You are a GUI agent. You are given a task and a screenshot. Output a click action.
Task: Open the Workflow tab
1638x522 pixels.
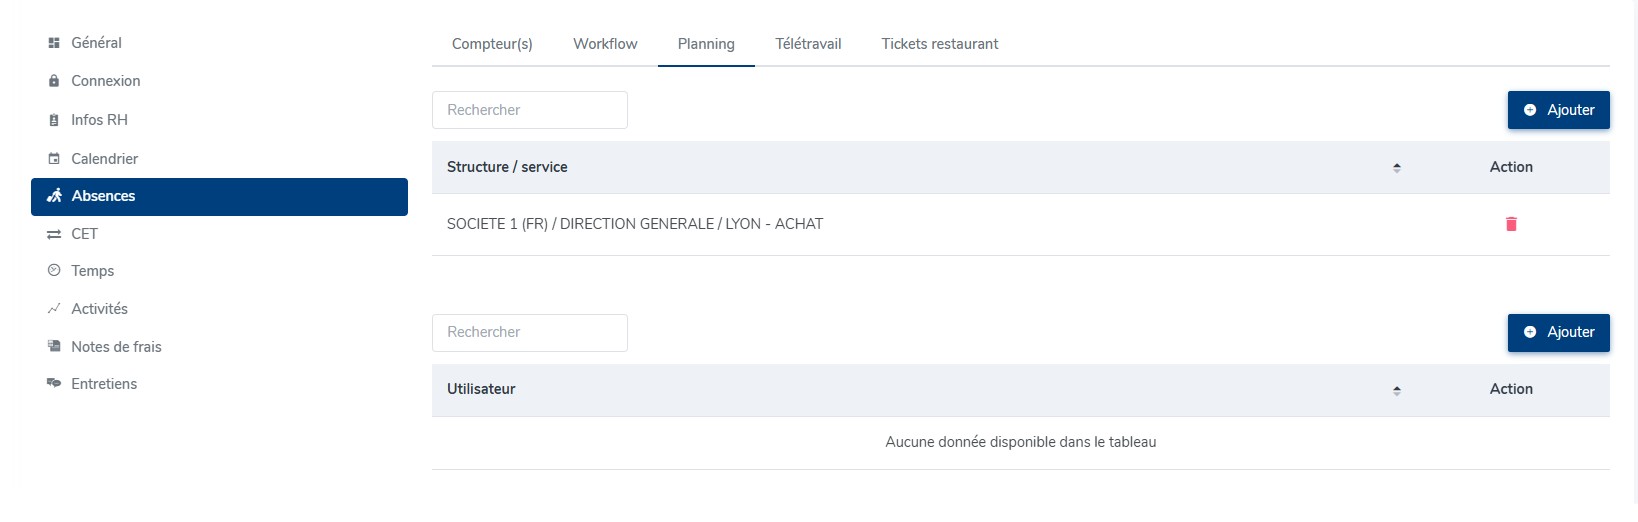coord(605,44)
